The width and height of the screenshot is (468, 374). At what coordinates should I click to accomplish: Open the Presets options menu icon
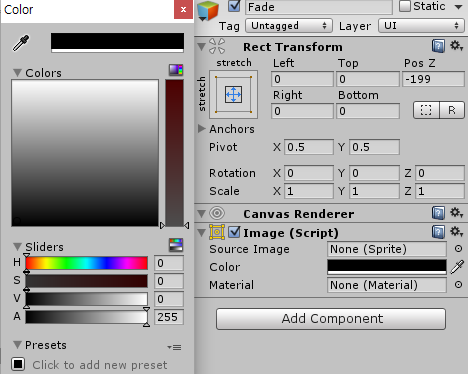click(x=174, y=347)
